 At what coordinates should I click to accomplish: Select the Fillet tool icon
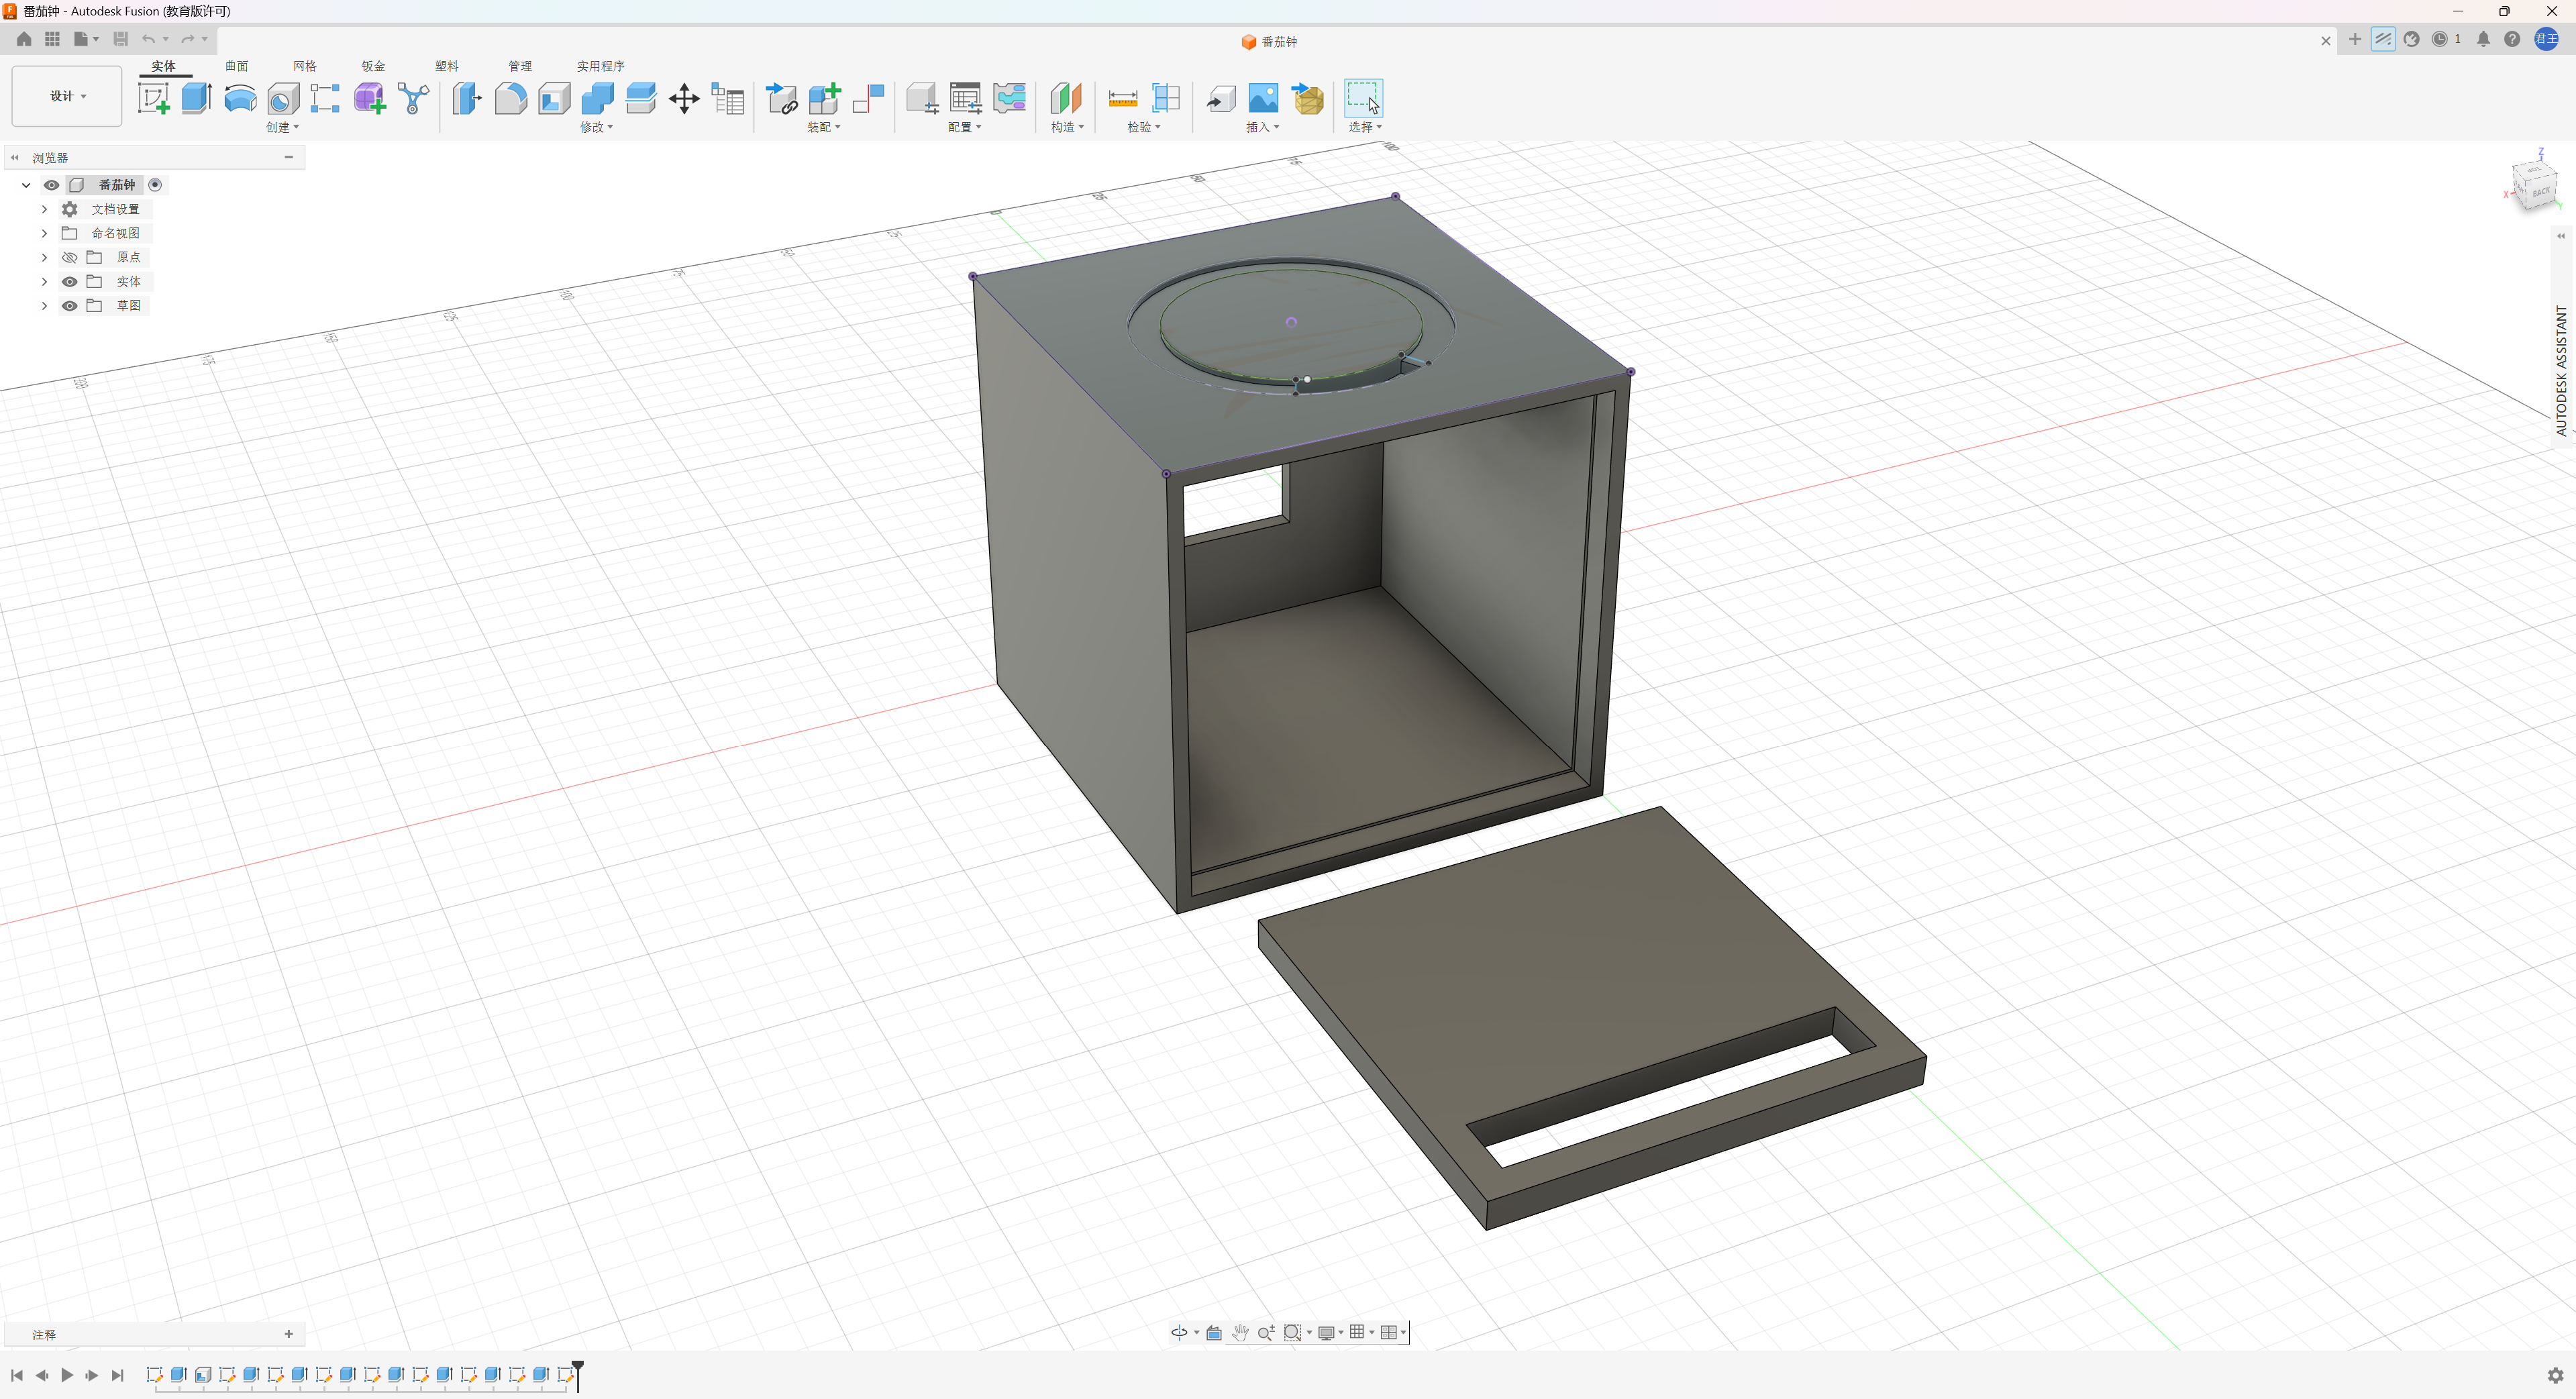510,98
